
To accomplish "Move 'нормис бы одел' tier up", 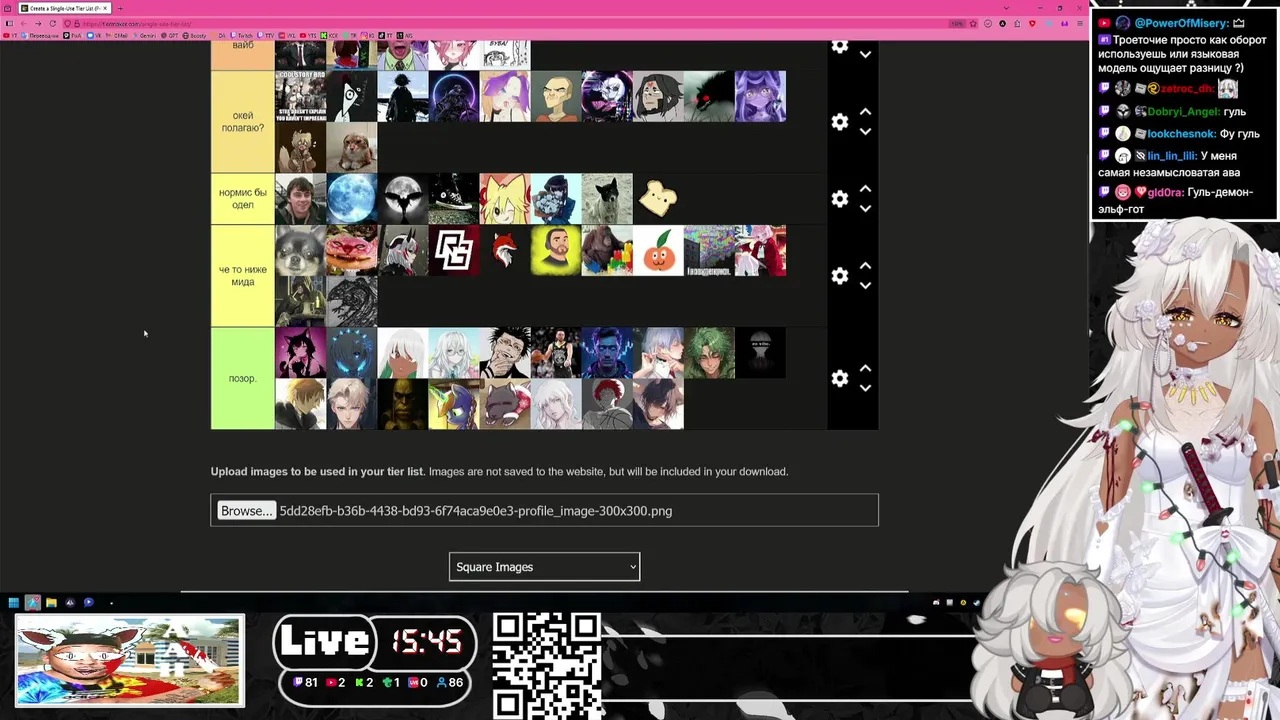I will click(865, 189).
